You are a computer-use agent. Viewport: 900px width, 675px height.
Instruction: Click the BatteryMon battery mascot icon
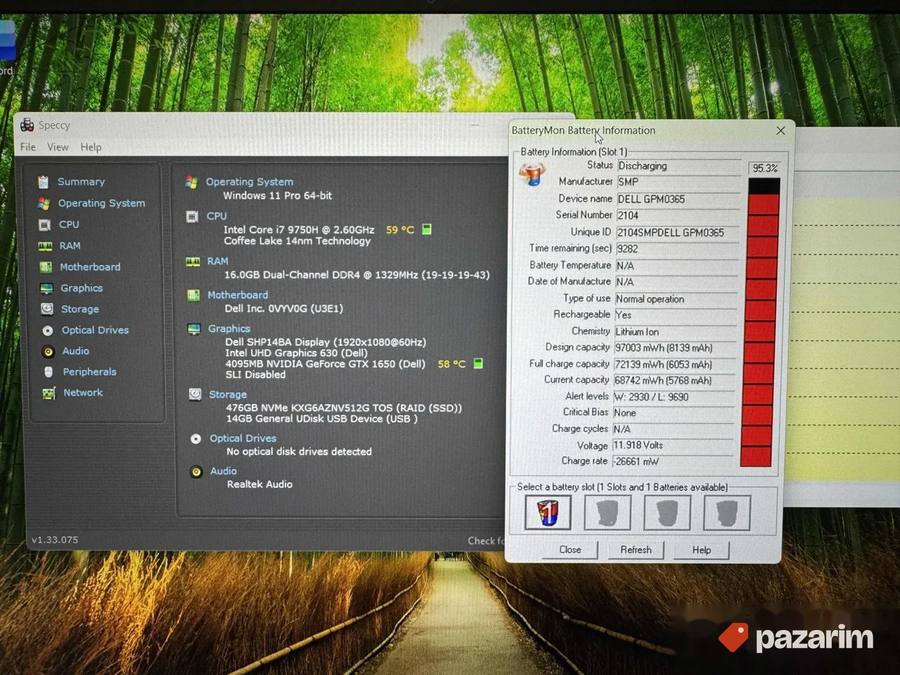click(x=532, y=173)
